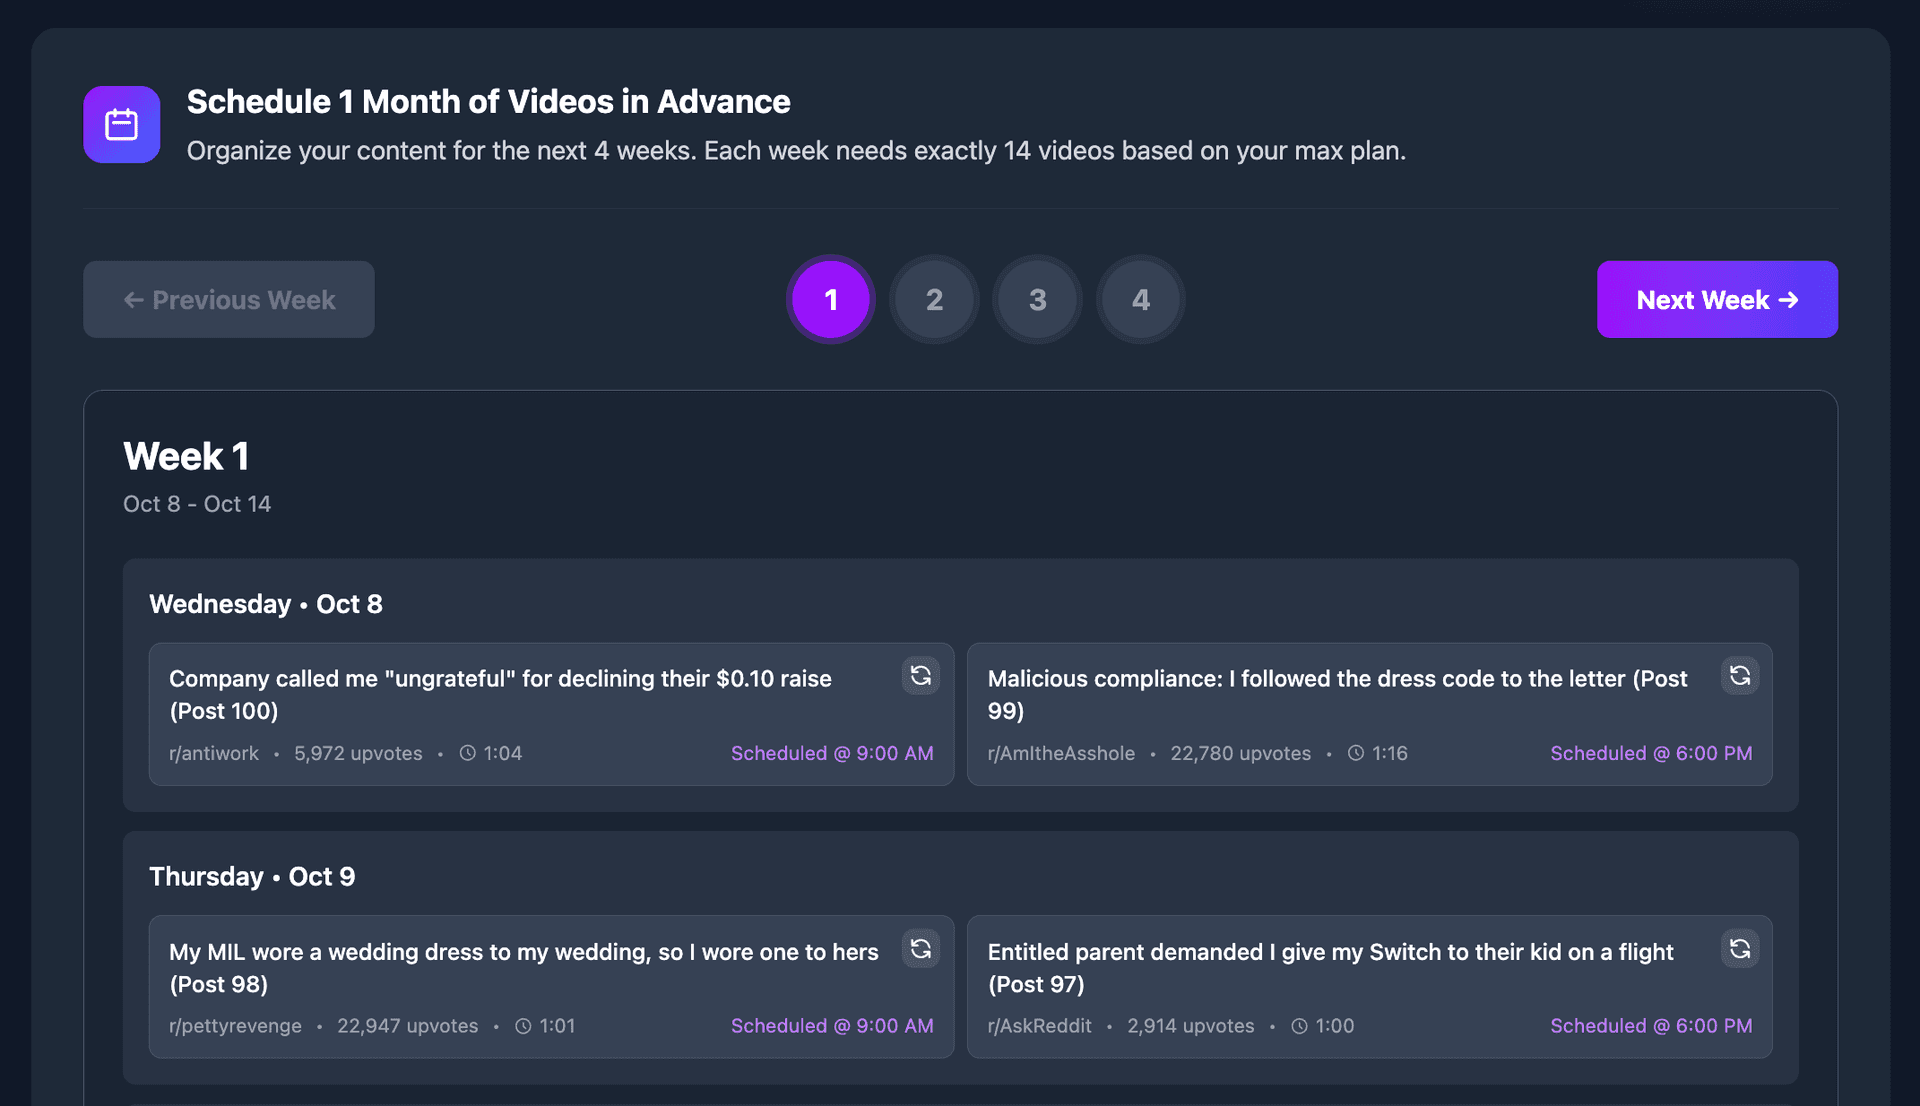Click Scheduled @ 6:00 PM on Post 99
1920x1106 pixels.
point(1650,753)
